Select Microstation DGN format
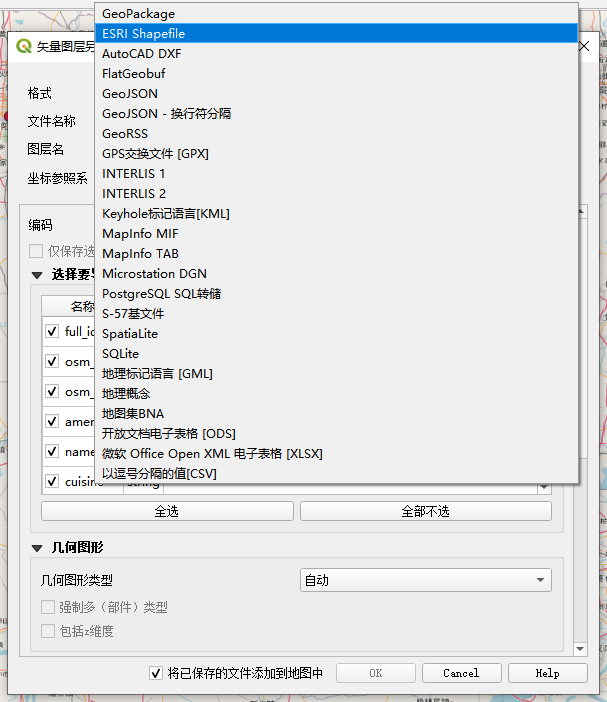607x702 pixels. pos(336,274)
